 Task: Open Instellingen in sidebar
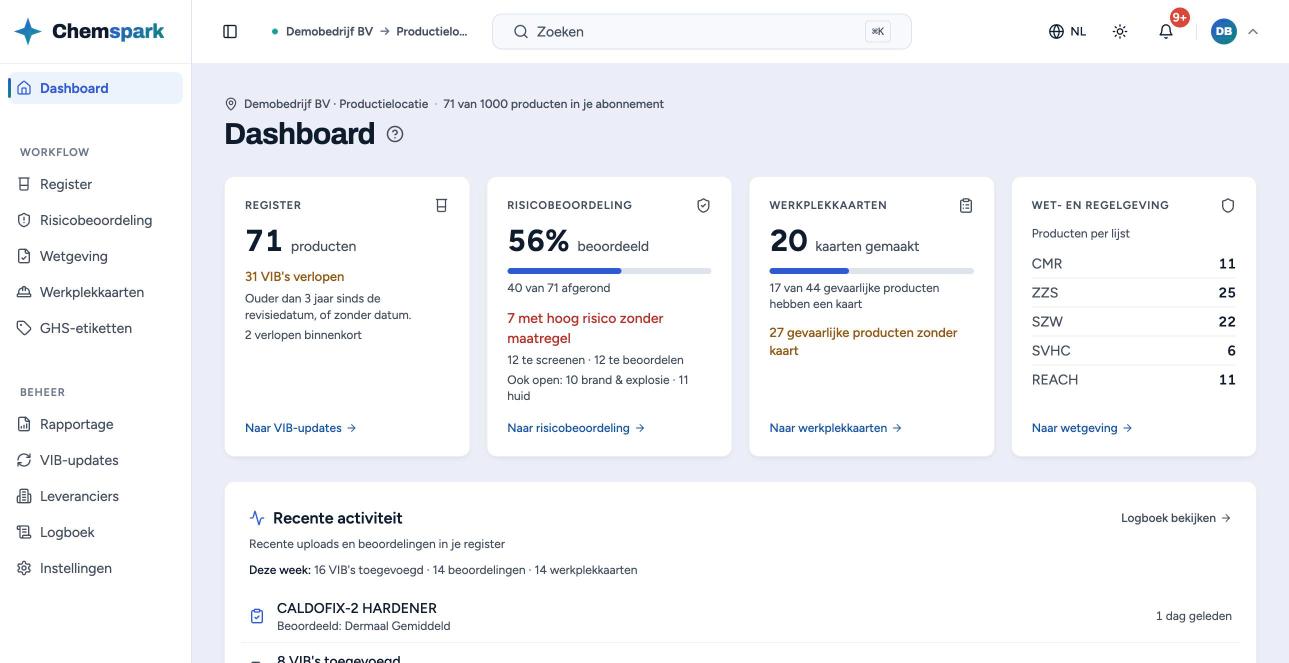[x=95, y=568]
